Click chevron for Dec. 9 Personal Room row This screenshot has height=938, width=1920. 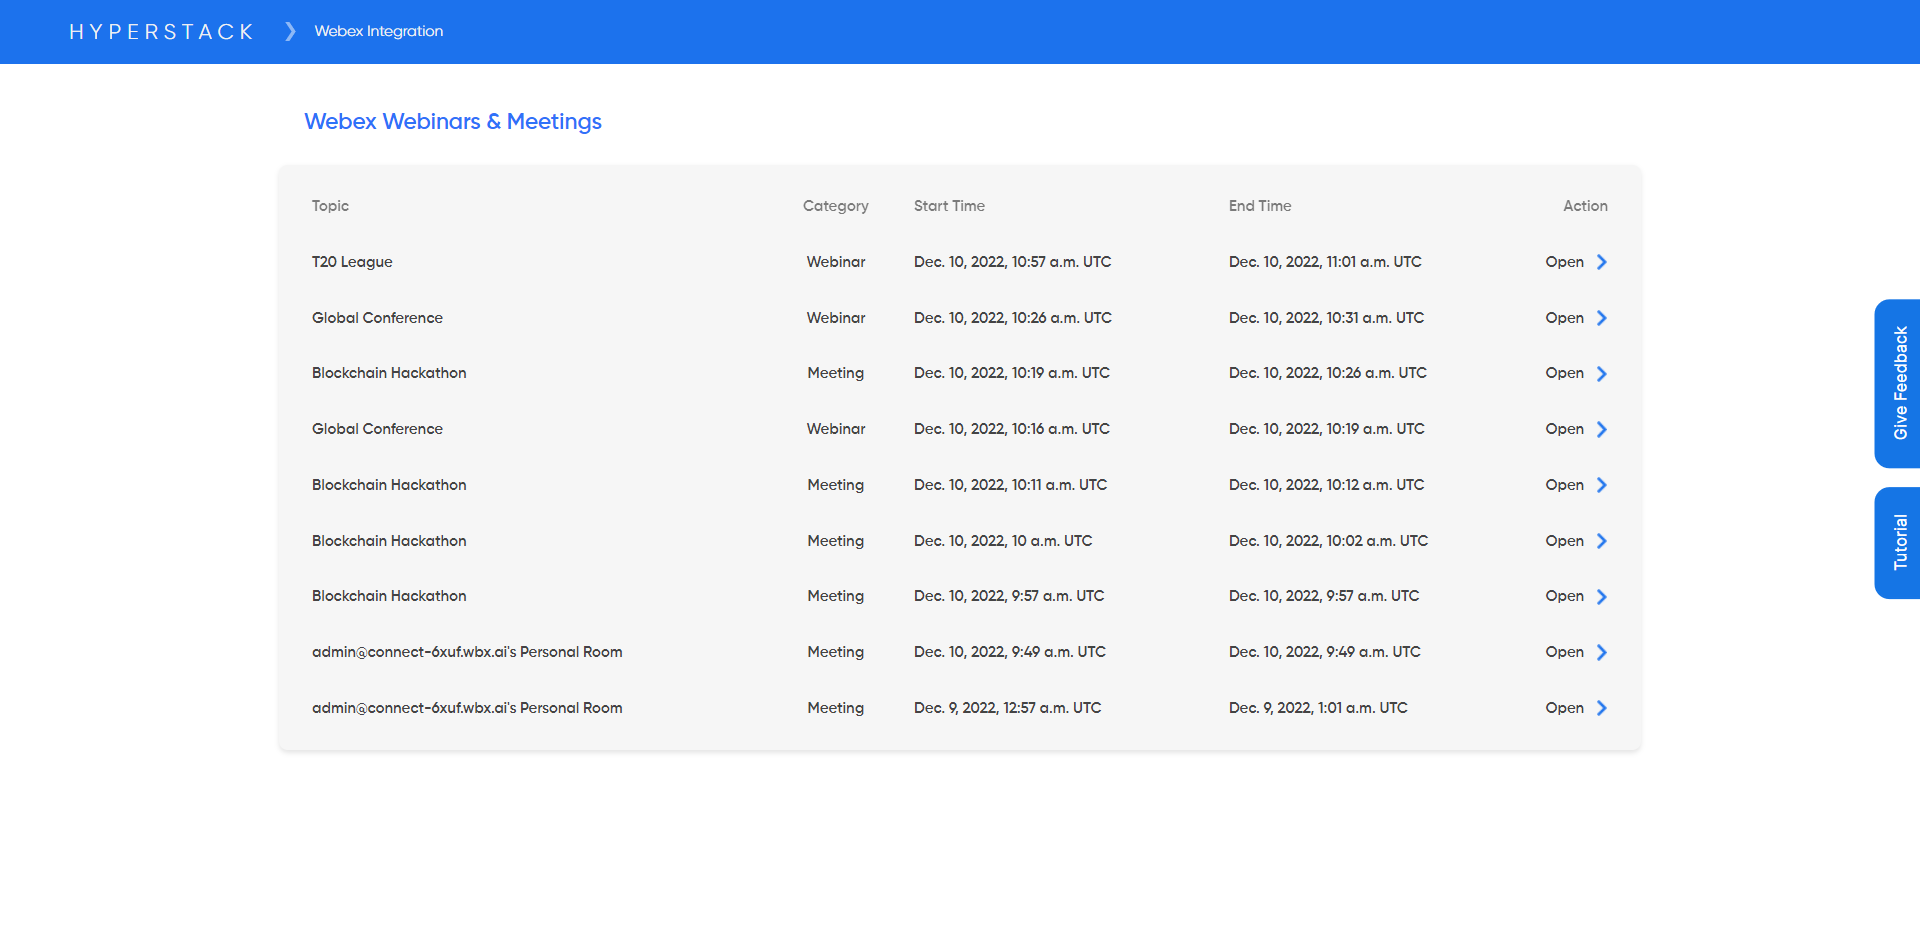pos(1601,708)
